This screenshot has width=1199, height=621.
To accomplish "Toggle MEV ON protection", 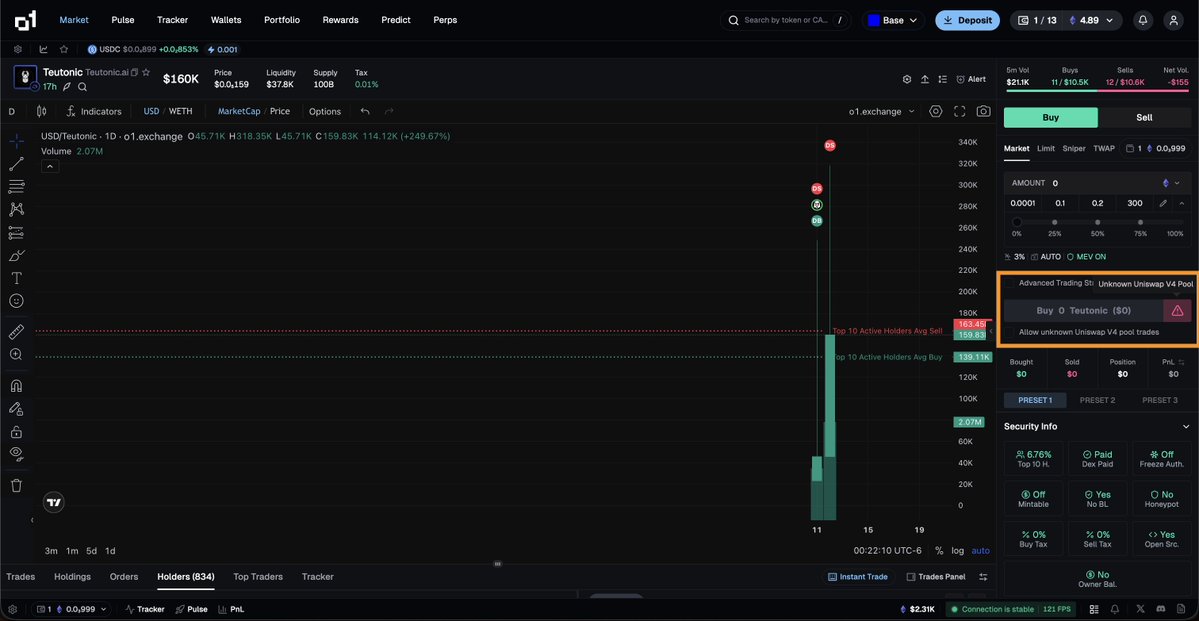I will [1086, 257].
